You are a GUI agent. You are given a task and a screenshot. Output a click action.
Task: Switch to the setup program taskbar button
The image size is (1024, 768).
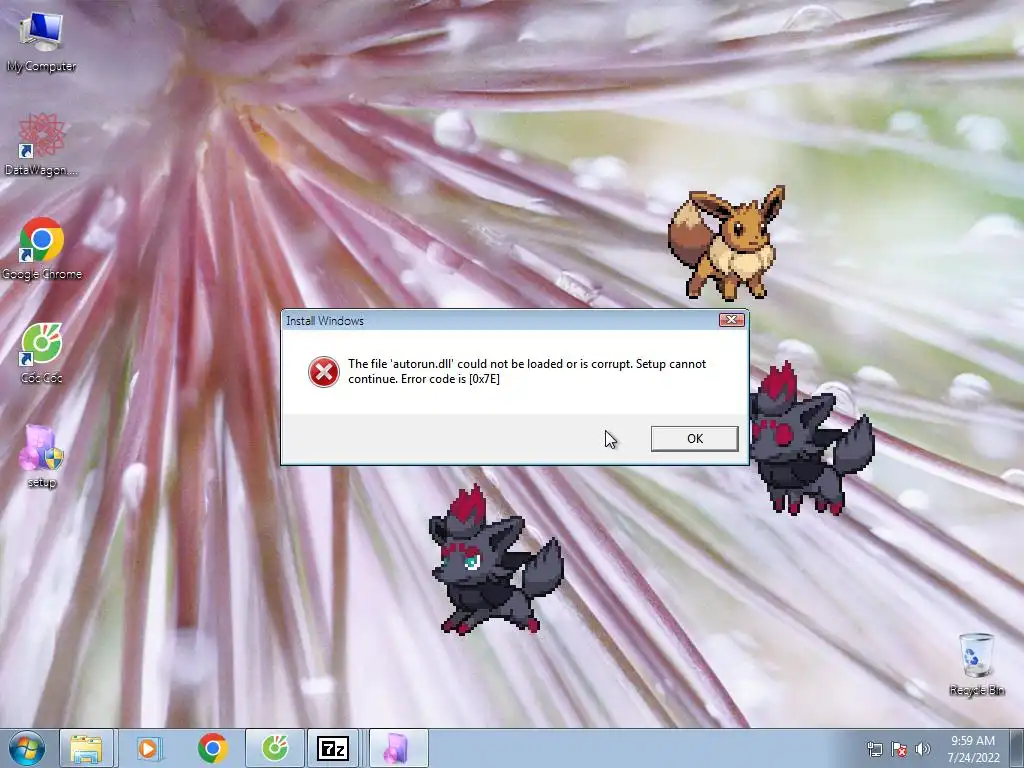pyautogui.click(x=397, y=748)
